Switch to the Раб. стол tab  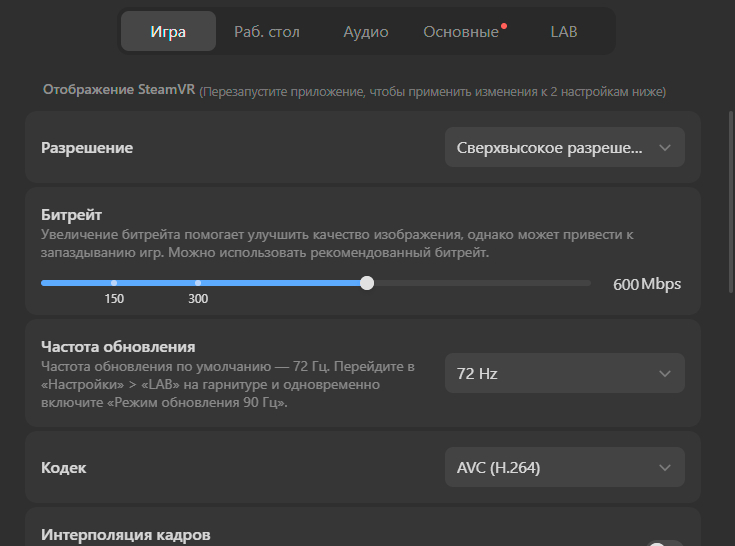point(267,31)
